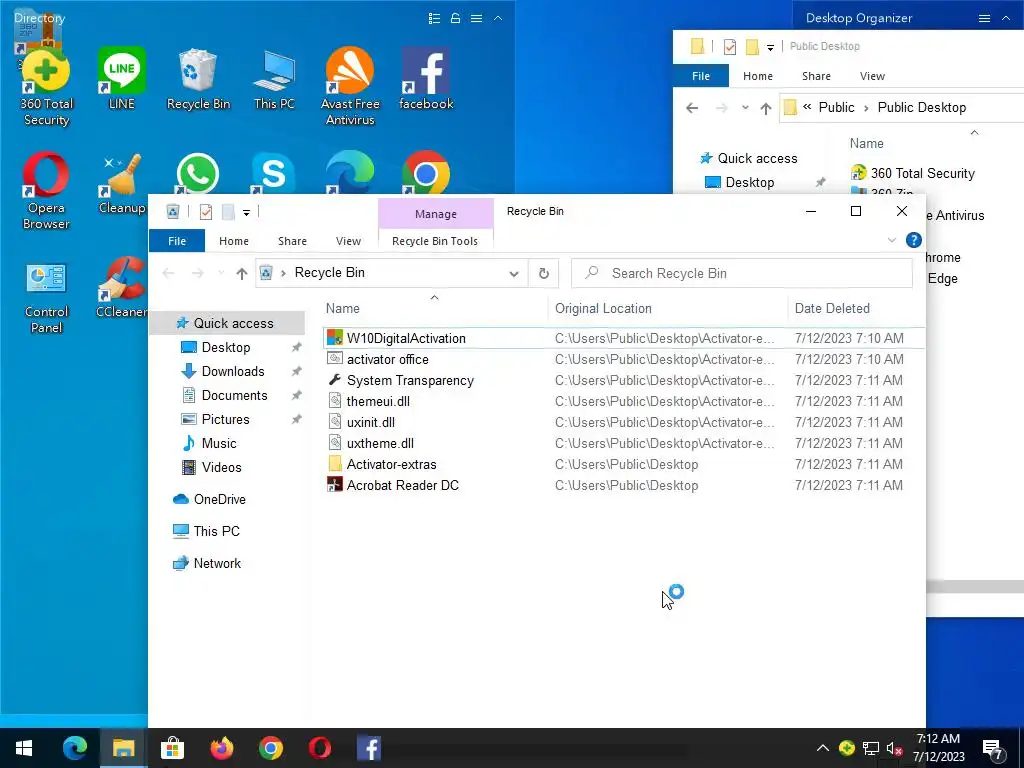The image size is (1024, 768).
Task: Collapse the Directory fence panel
Action: (x=498, y=18)
